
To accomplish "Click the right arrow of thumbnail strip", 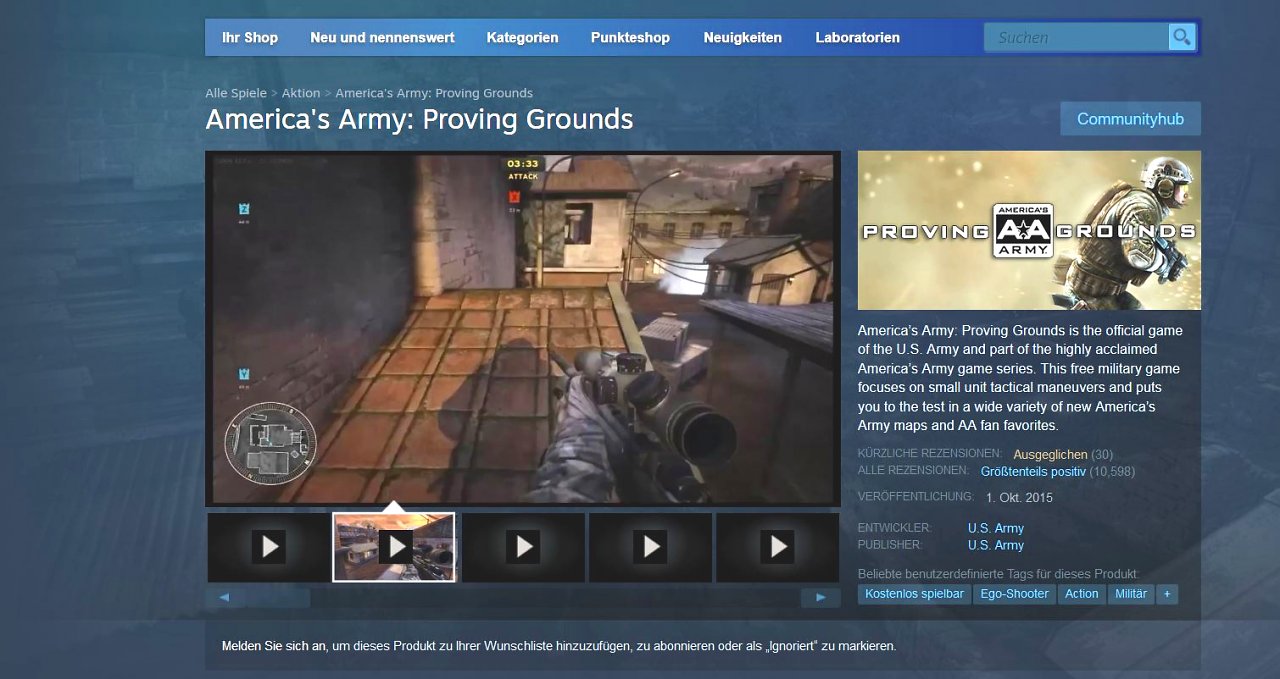I will coord(820,597).
